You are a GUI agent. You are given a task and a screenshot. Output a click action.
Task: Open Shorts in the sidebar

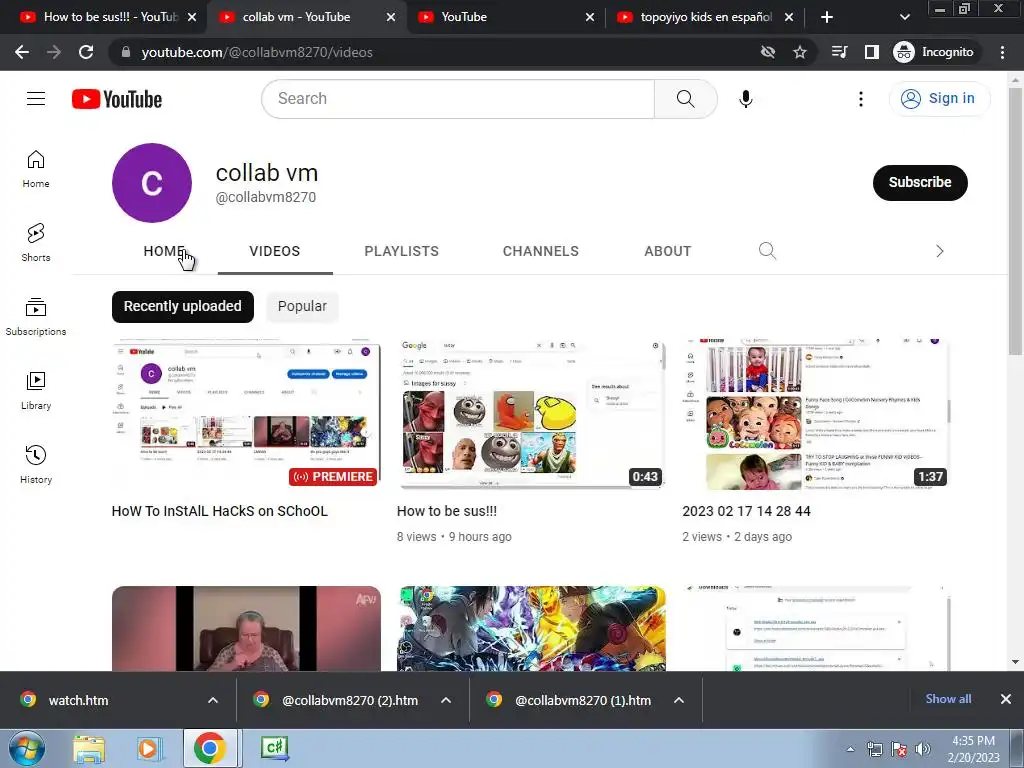(x=36, y=243)
